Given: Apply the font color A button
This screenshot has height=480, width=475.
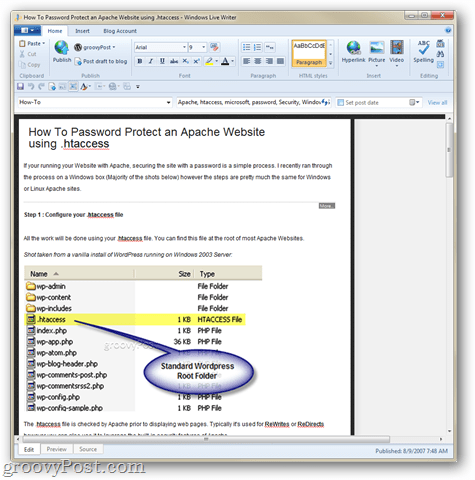Looking at the screenshot, I should coord(225,61).
